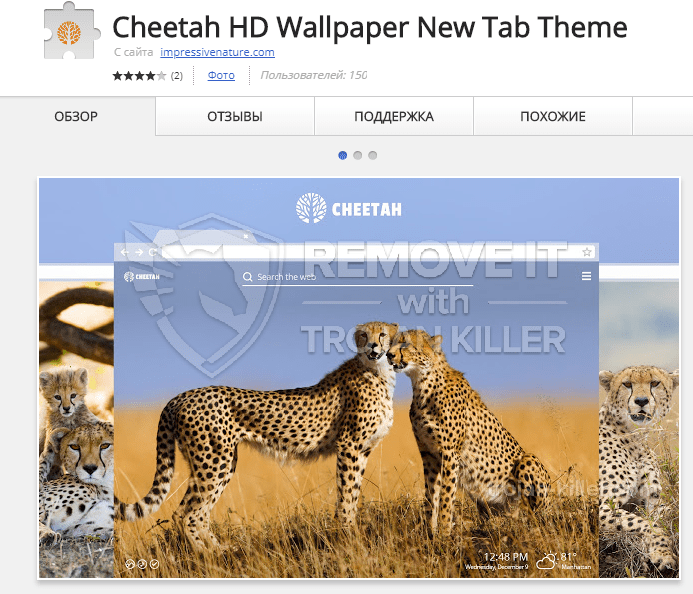The image size is (693, 594).
Task: Click the bookmark star icon in preview
Action: 586,252
